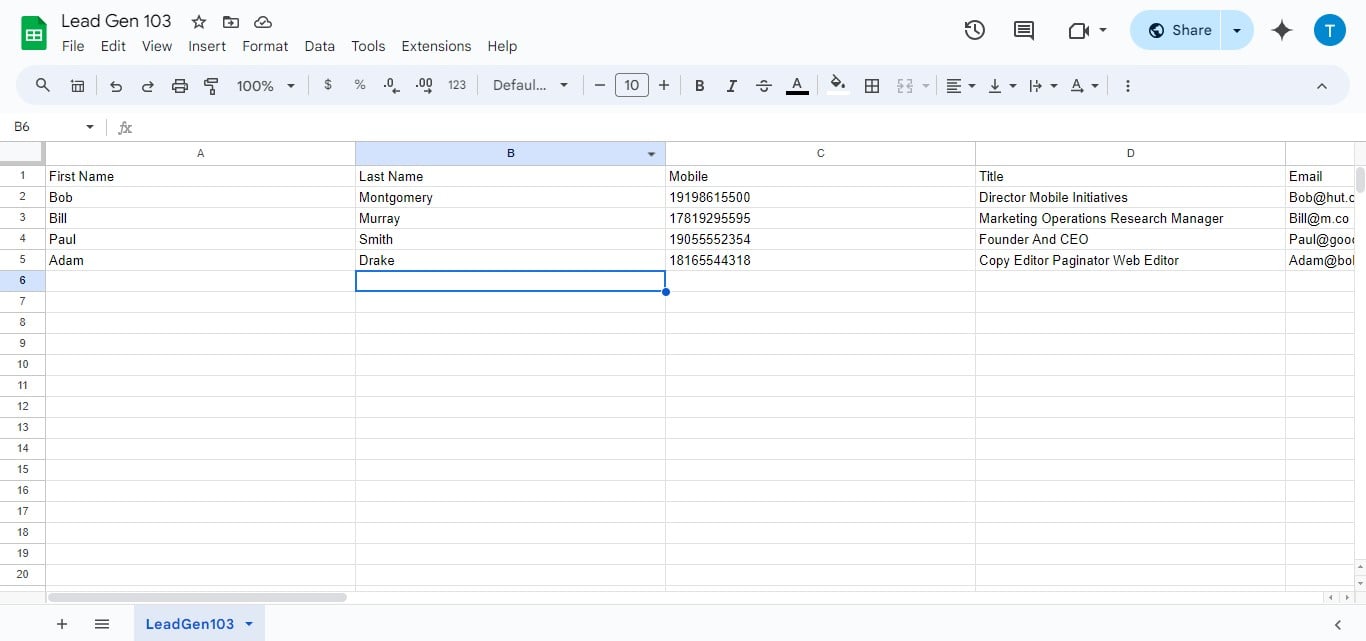Open the text color picker
This screenshot has height=641, width=1366.
pyautogui.click(x=797, y=85)
